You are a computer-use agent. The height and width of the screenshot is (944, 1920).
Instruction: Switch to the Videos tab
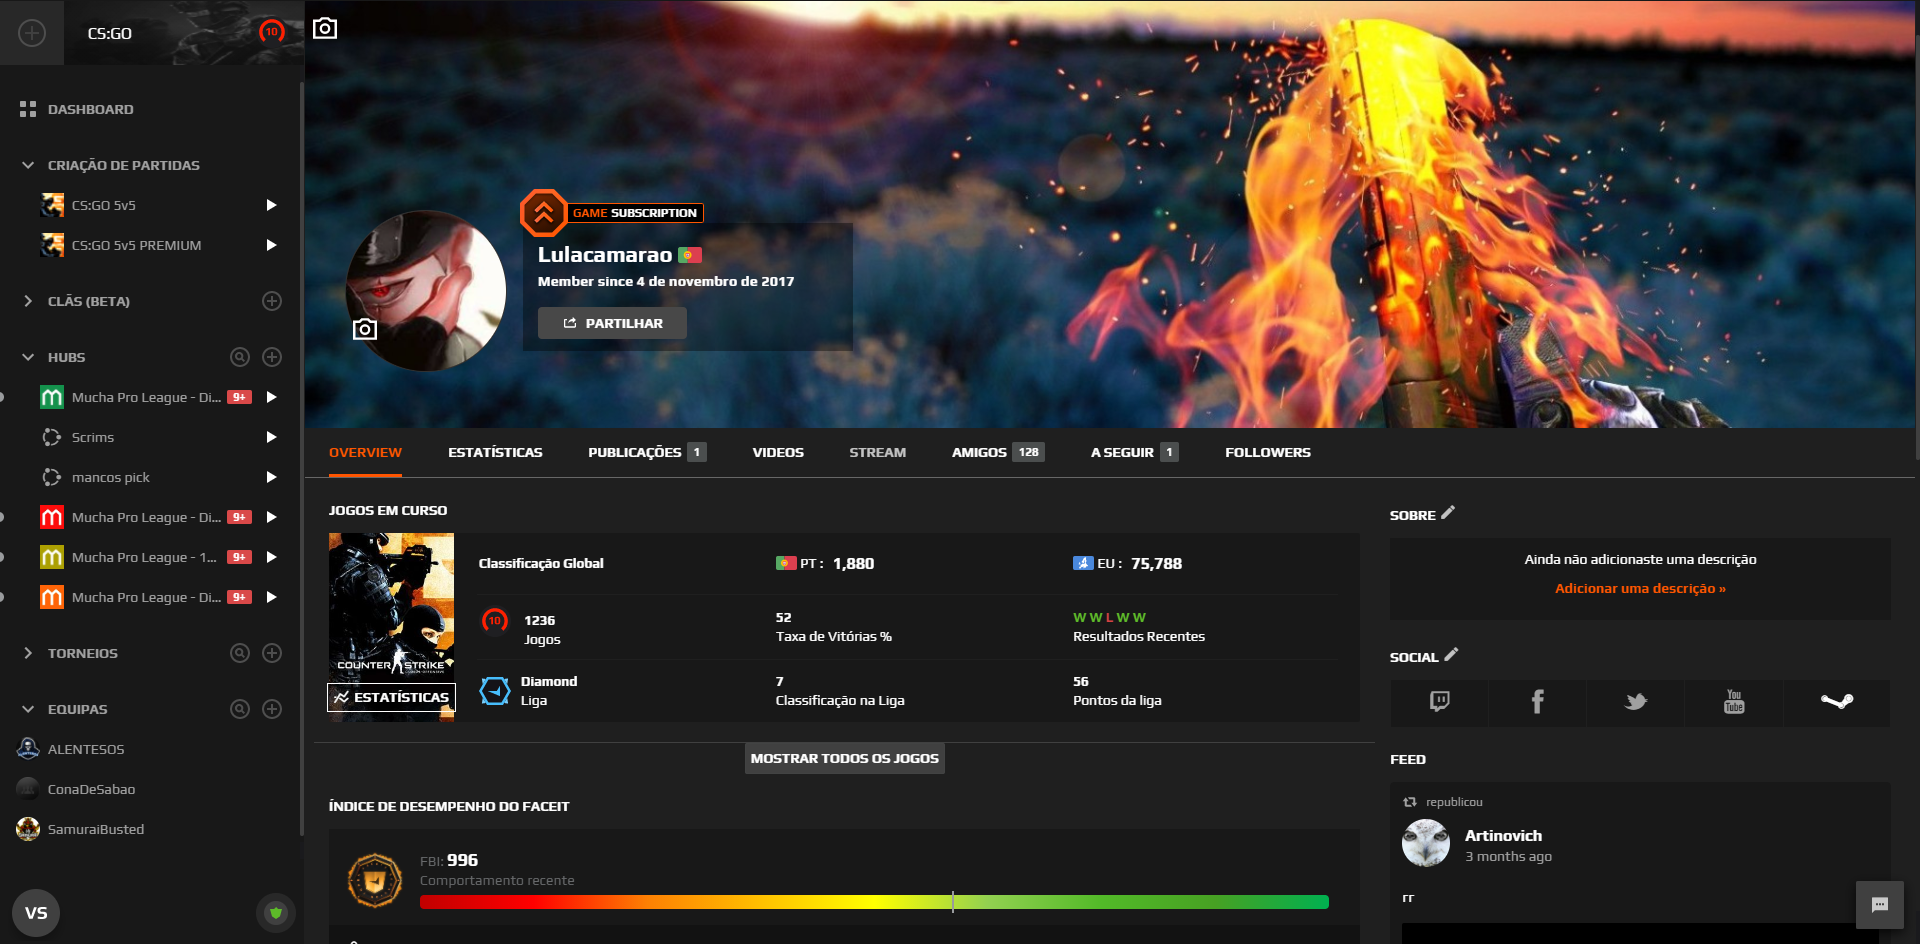778,452
